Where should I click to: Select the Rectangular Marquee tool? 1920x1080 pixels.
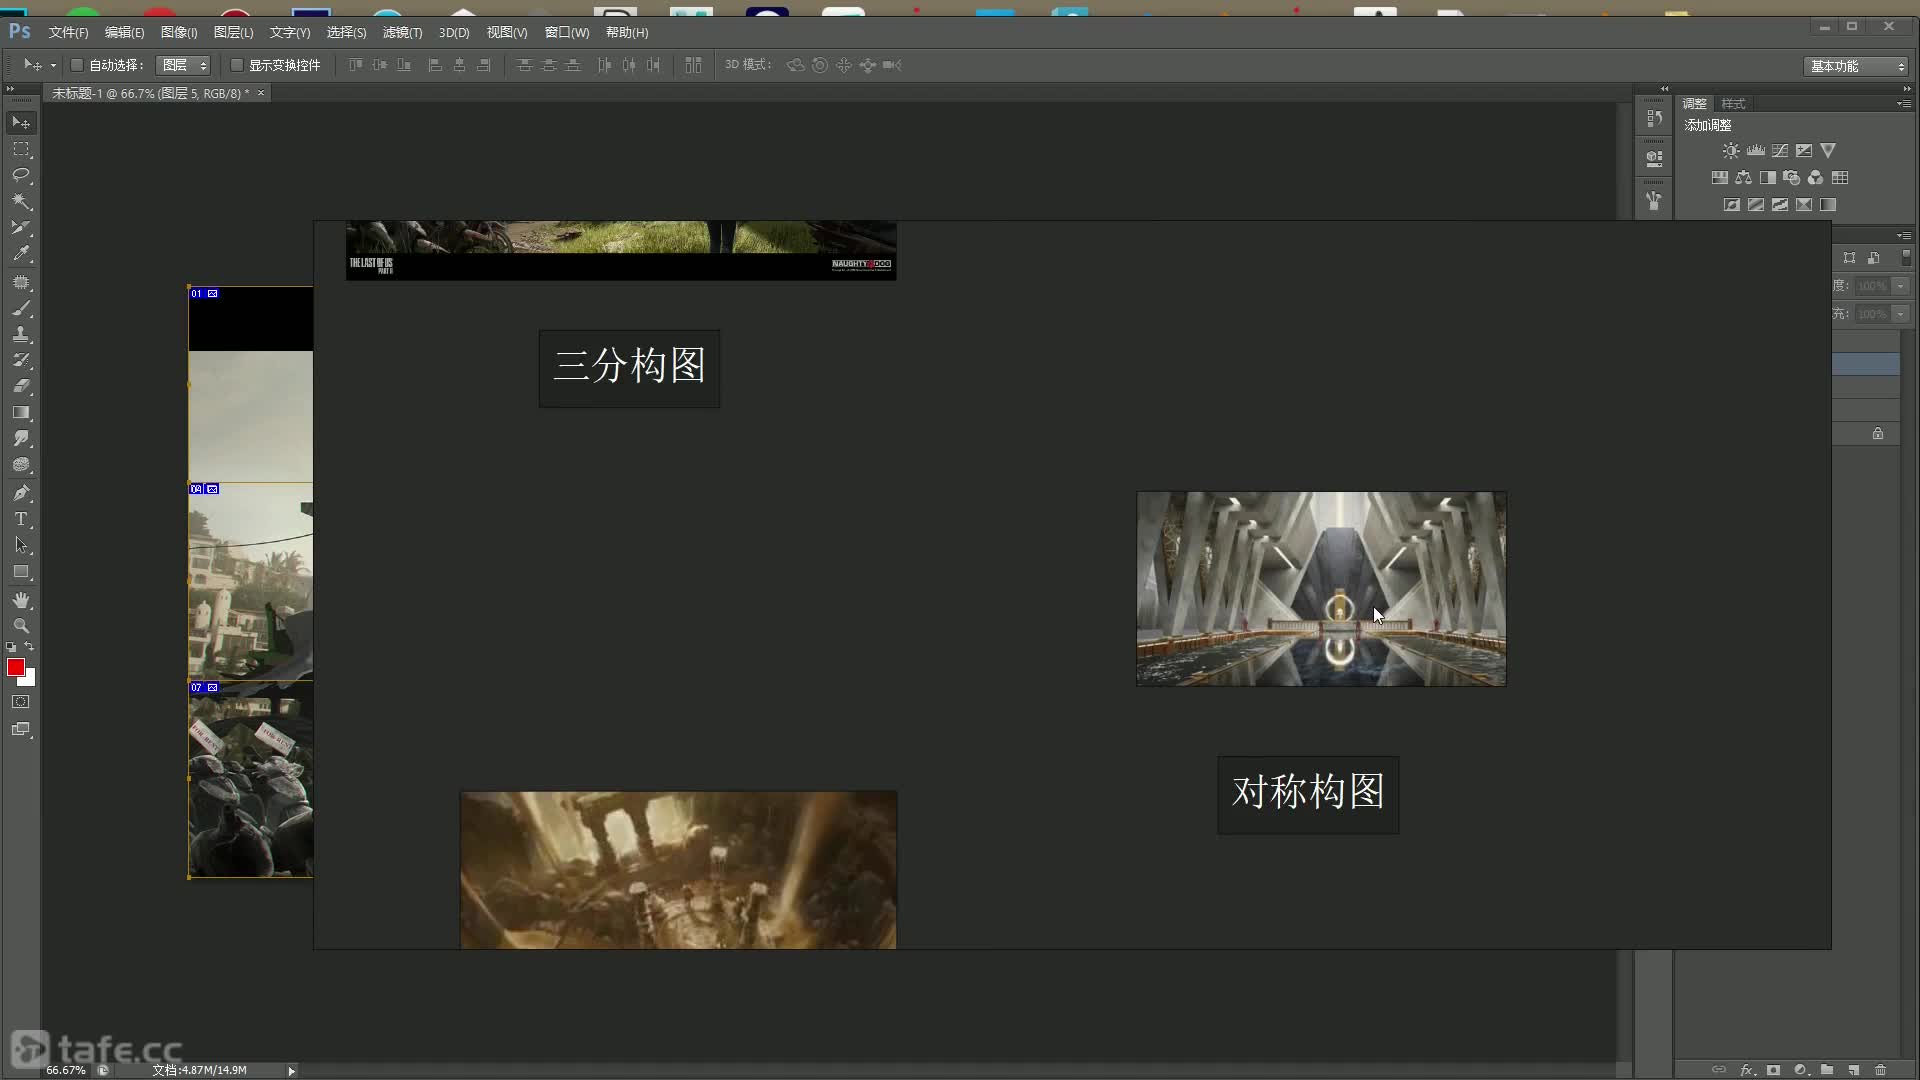point(21,149)
